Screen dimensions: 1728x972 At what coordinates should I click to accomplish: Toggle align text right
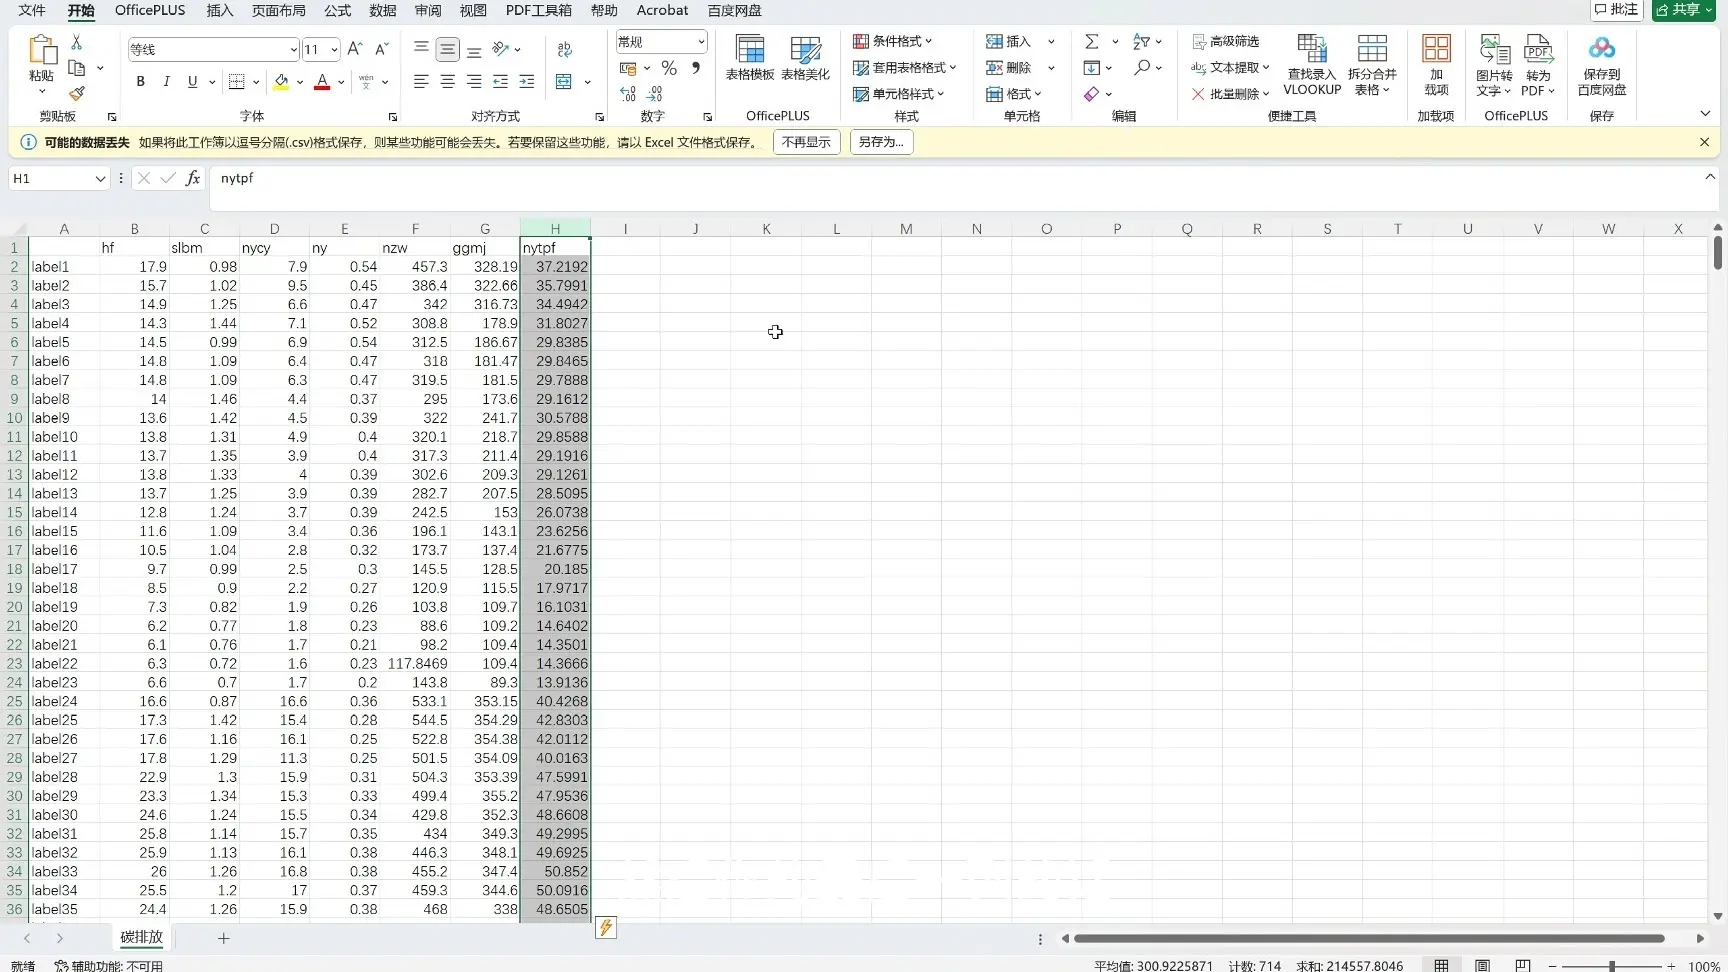pyautogui.click(x=474, y=81)
